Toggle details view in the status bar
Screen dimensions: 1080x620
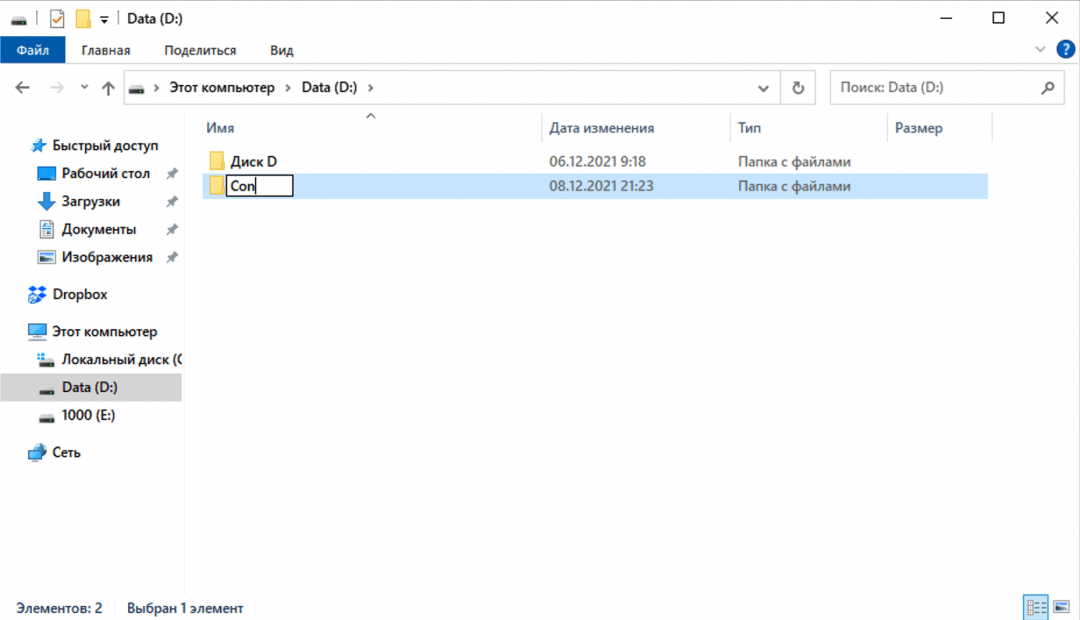pos(1036,607)
